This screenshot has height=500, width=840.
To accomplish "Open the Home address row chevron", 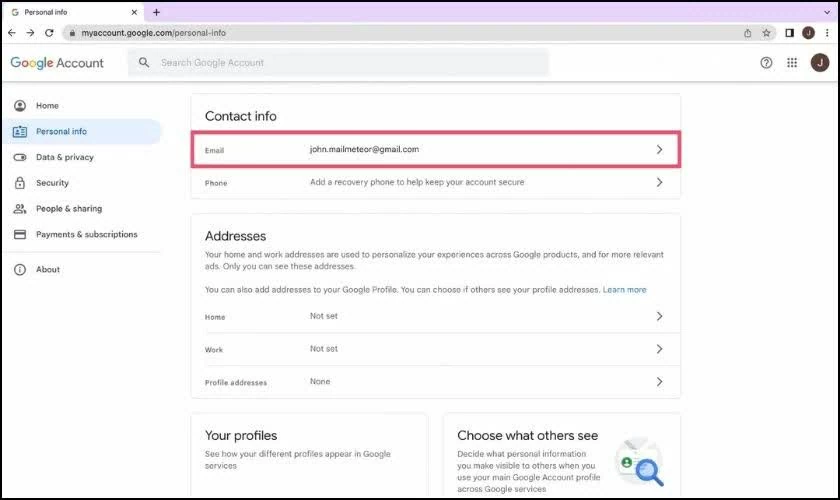I will click(659, 316).
